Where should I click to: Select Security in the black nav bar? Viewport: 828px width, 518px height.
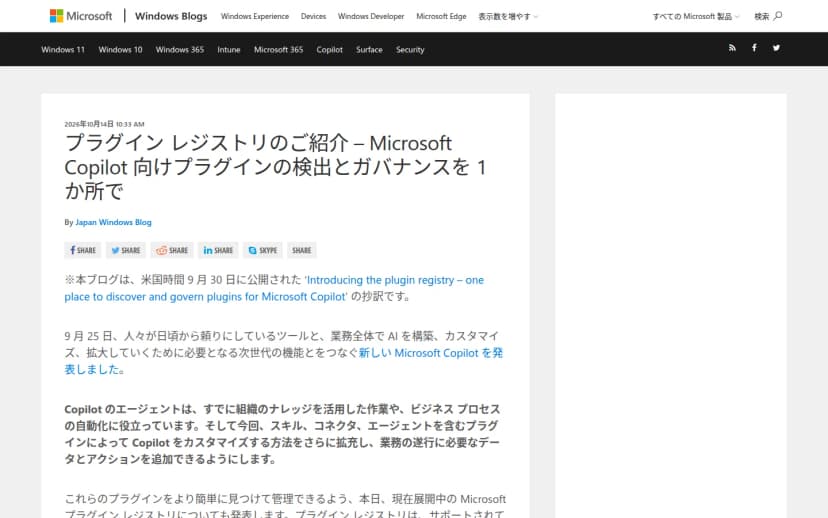tap(410, 50)
